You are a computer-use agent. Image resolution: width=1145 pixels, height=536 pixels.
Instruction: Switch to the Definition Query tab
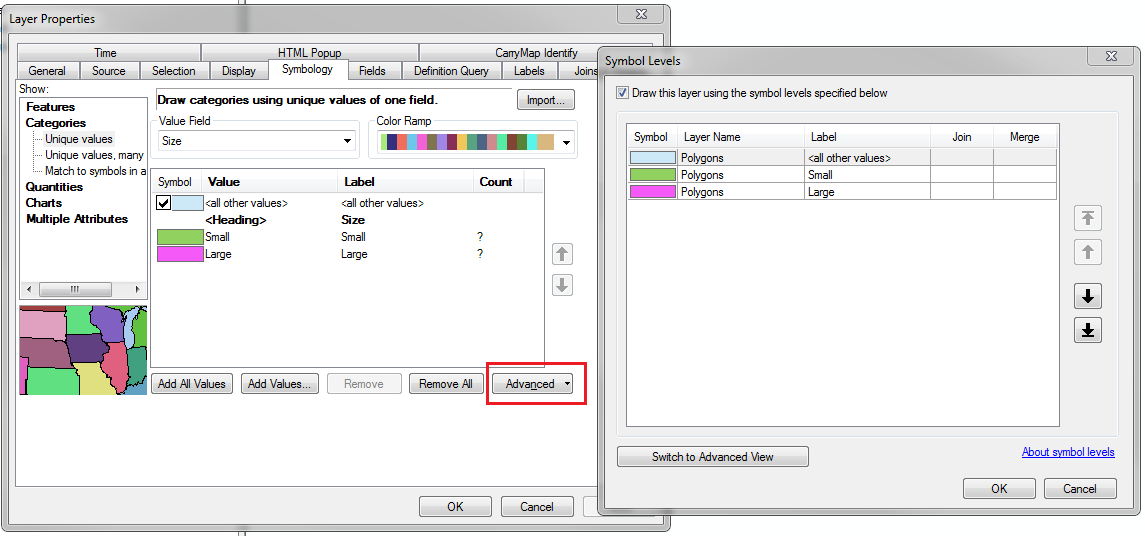point(450,71)
